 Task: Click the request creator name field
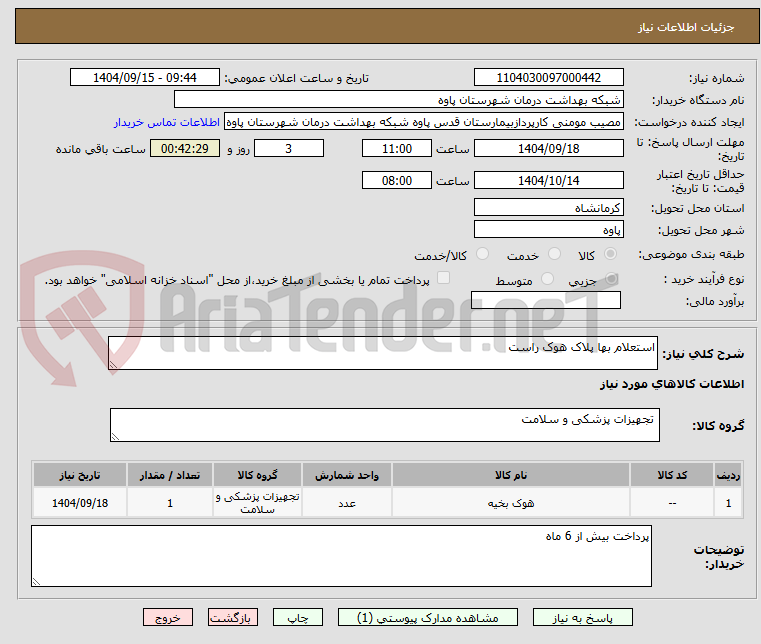tap(424, 122)
